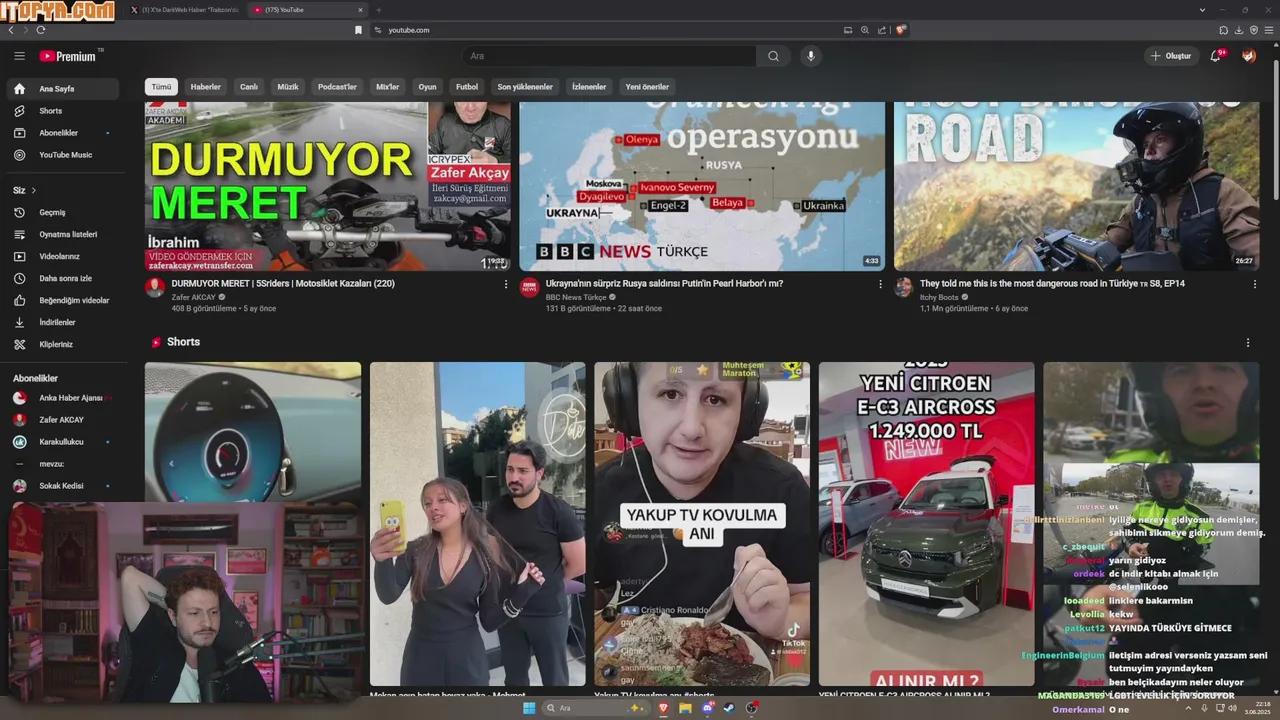The height and width of the screenshot is (720, 1280).
Task: Open Beğendiğim videolar list
Action: 62,300
